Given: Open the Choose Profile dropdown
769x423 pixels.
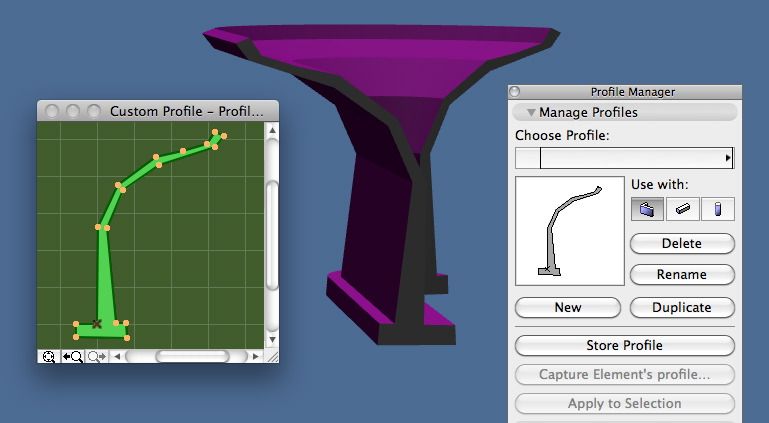Looking at the screenshot, I should [x=624, y=158].
